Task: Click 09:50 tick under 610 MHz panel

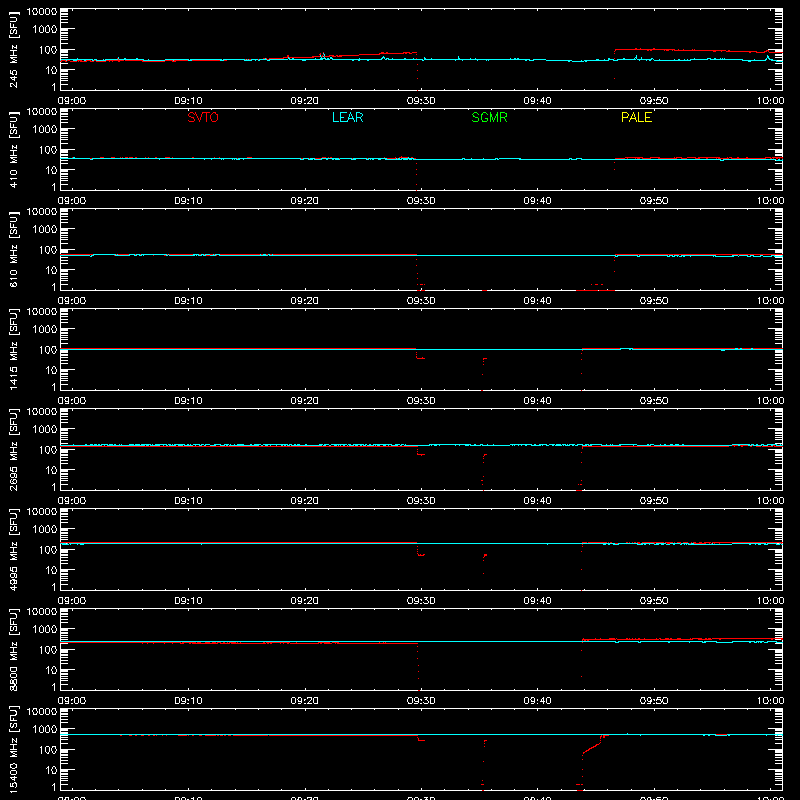Action: pyautogui.click(x=654, y=301)
